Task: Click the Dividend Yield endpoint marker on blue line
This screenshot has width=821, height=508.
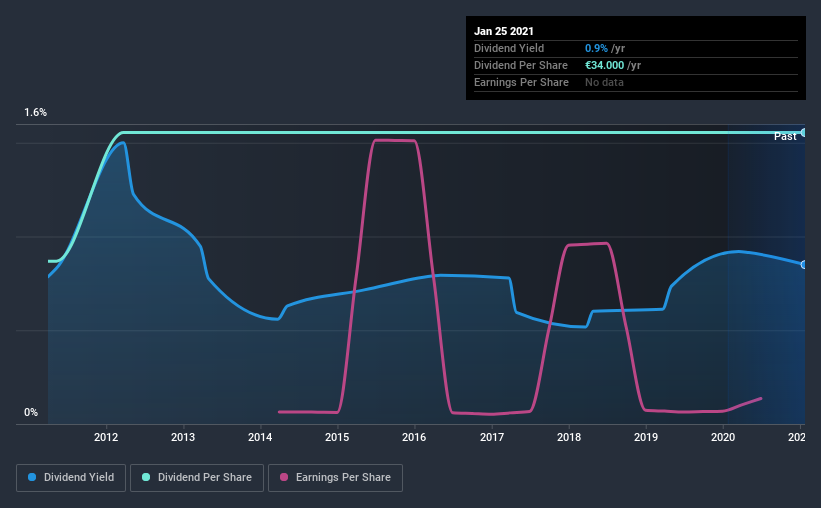Action: tap(804, 265)
